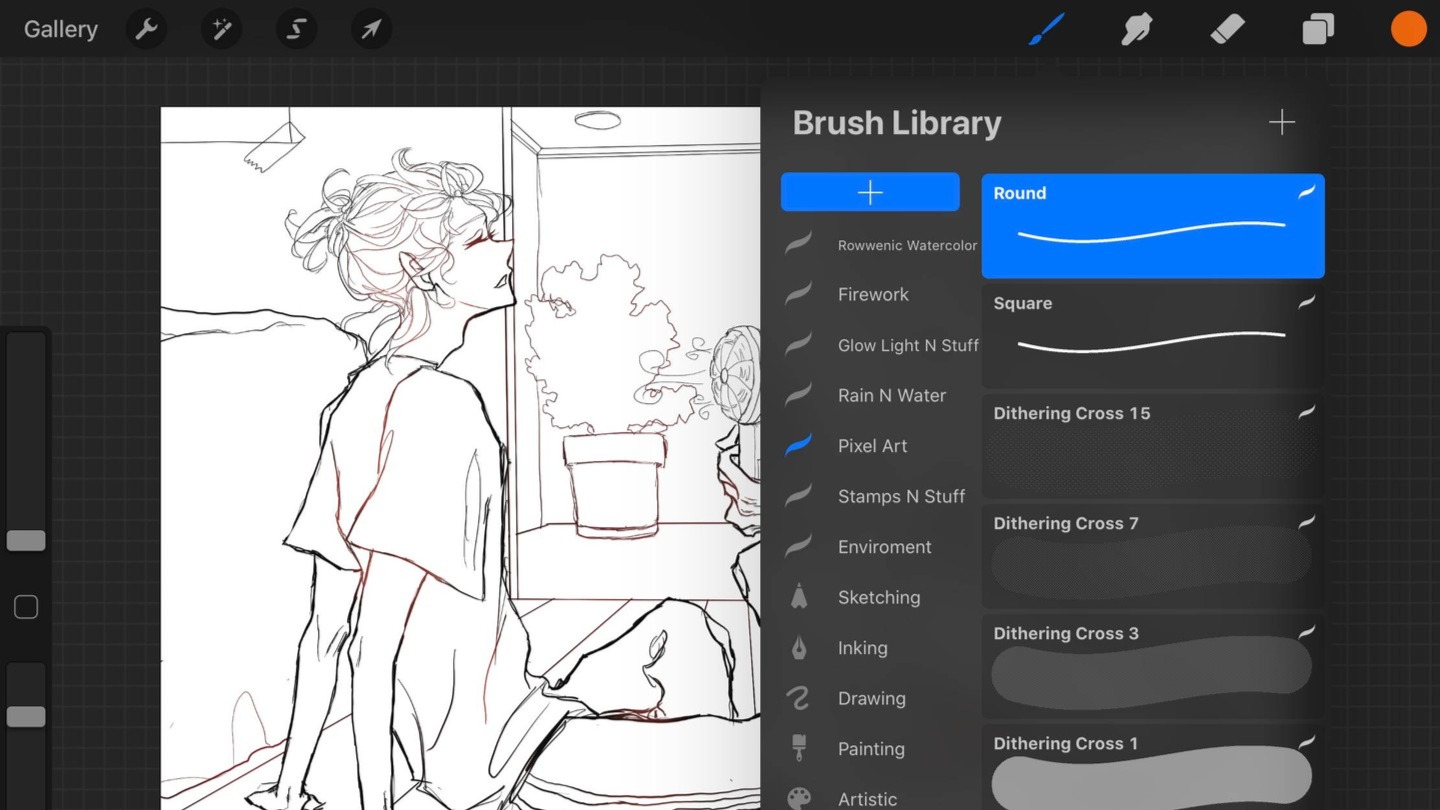Open the orange active color picker
1440x810 pixels.
1408,29
